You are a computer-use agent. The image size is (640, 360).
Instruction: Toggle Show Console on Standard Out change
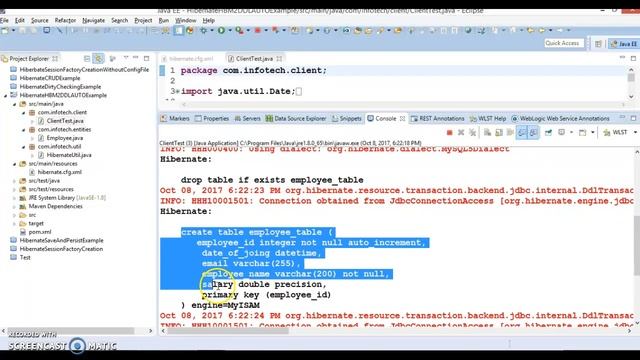coord(522,133)
